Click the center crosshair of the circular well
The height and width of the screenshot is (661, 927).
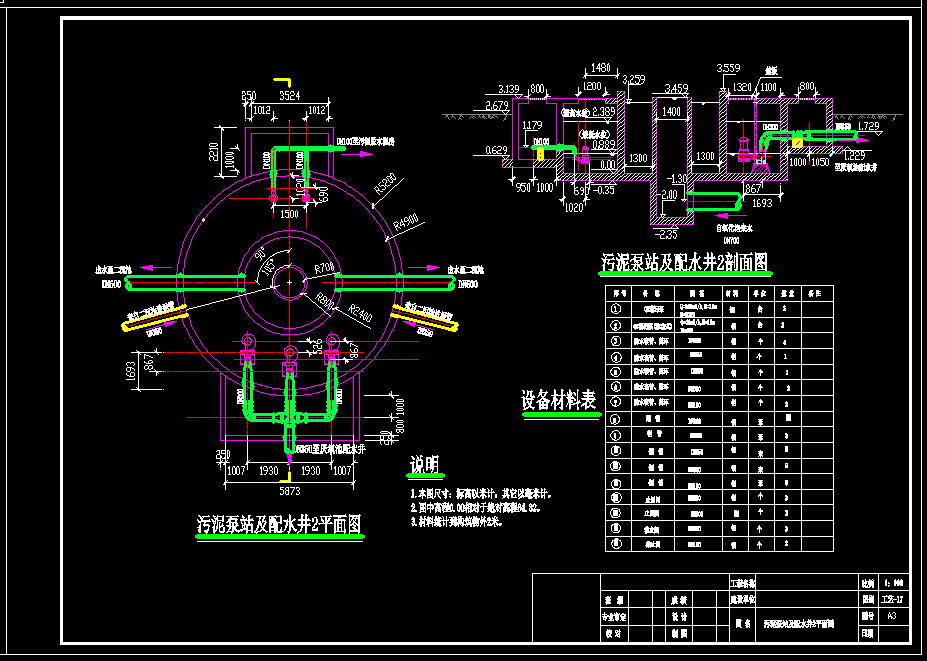[x=290, y=283]
